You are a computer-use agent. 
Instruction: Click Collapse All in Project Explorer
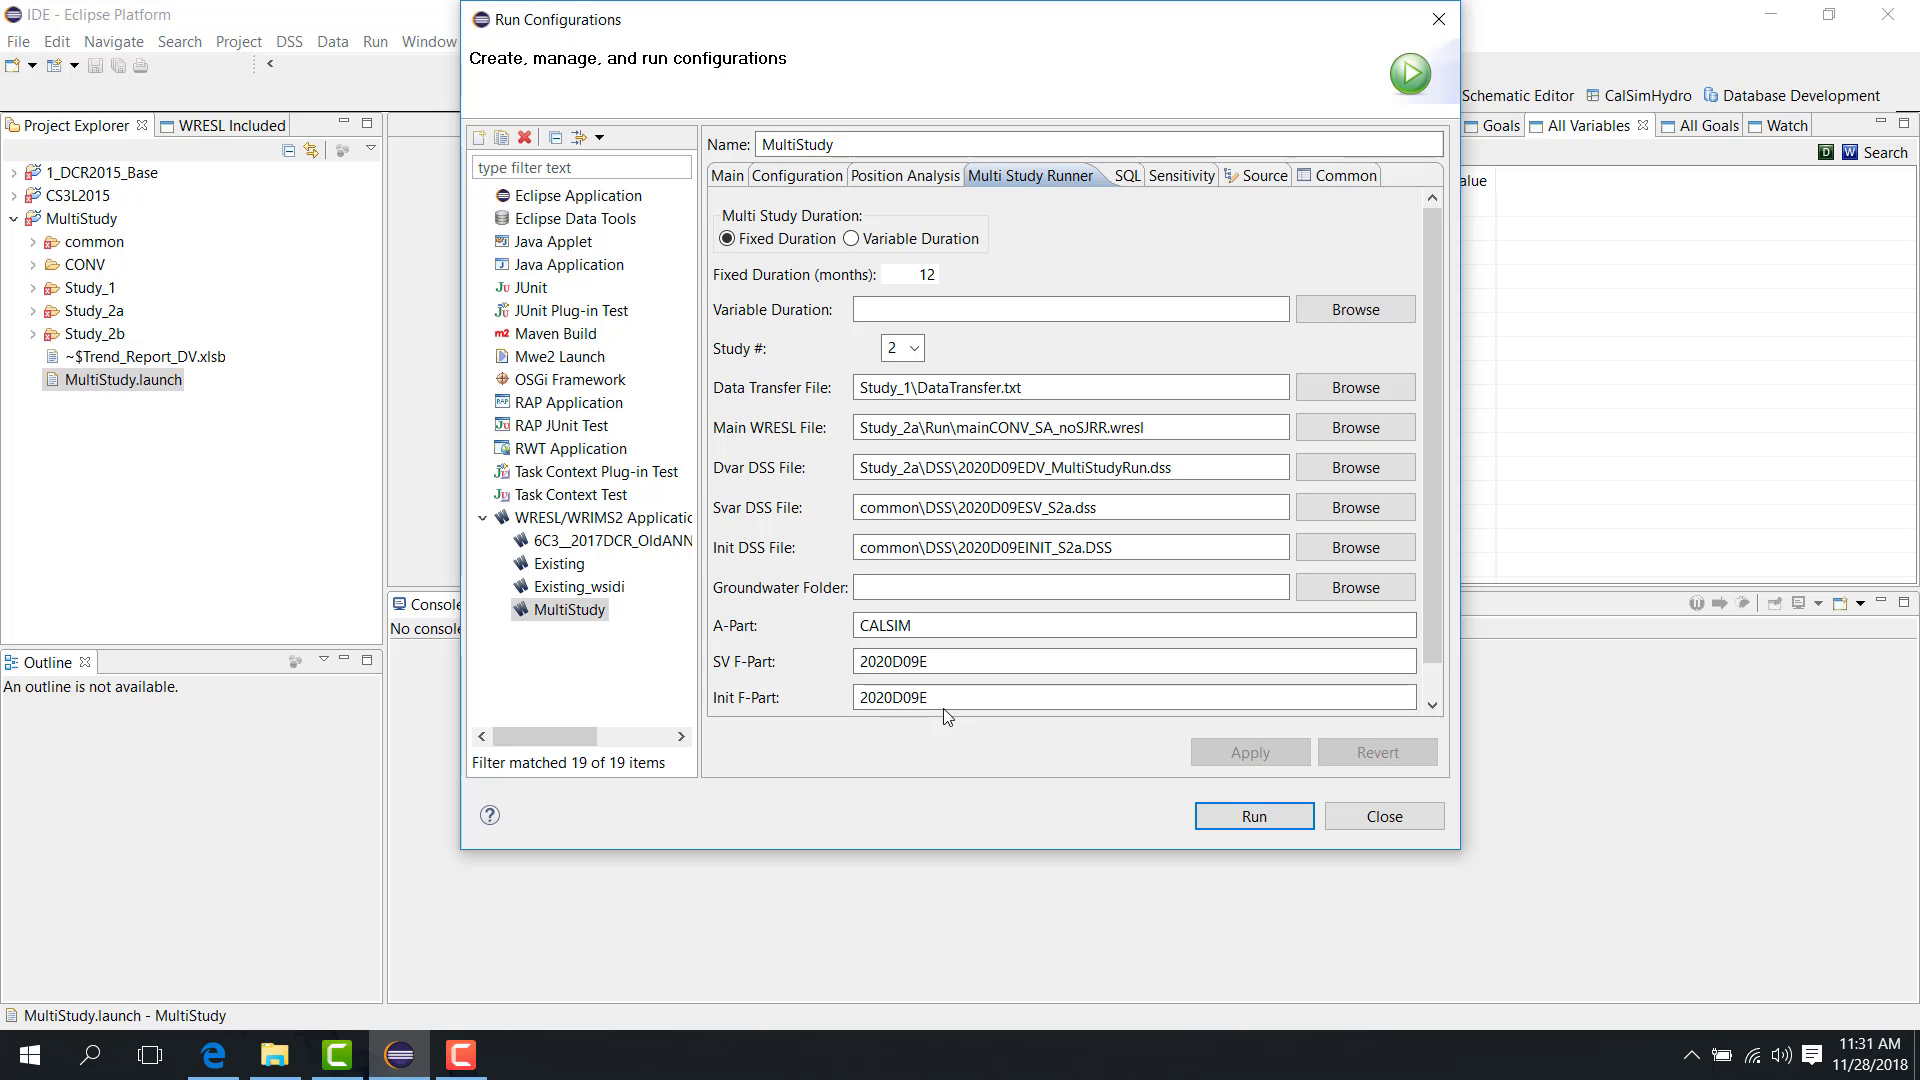point(288,150)
